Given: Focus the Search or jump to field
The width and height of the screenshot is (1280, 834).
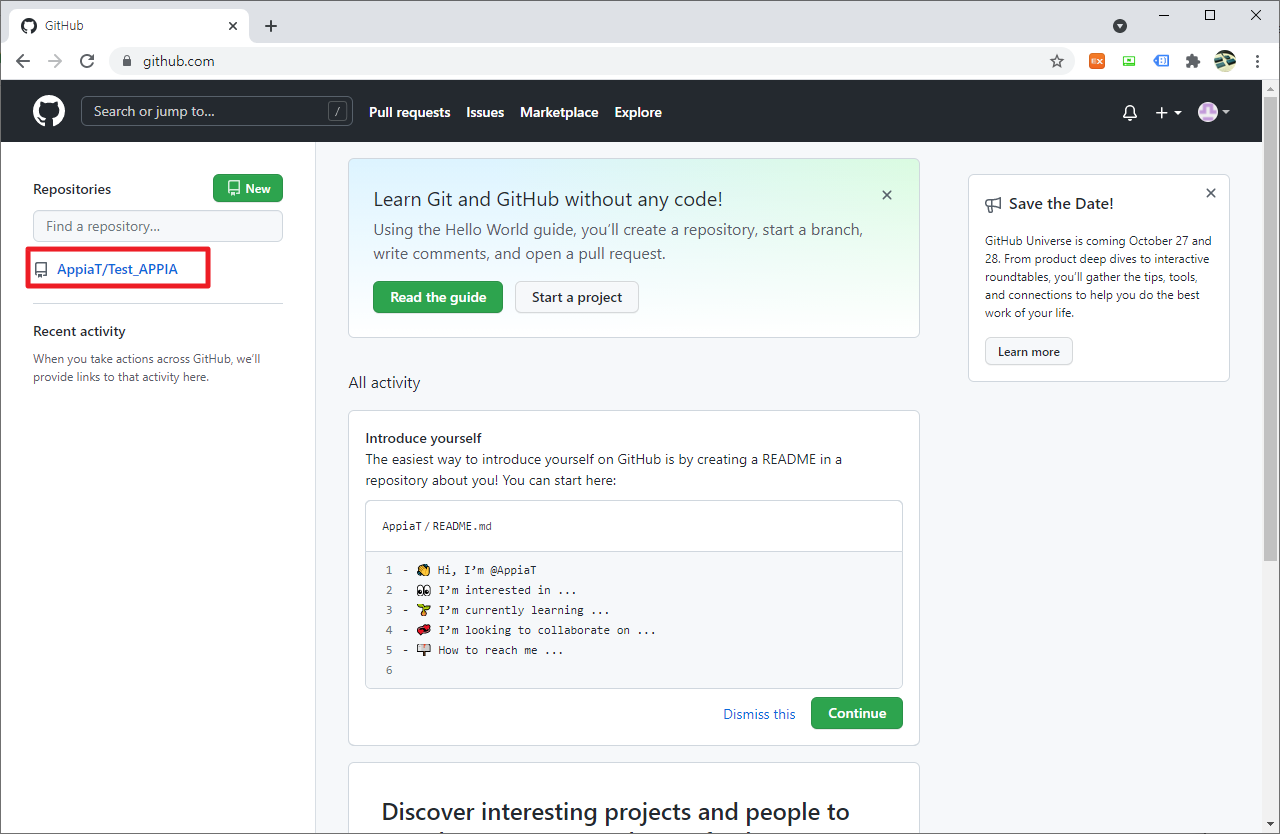Looking at the screenshot, I should 216,111.
